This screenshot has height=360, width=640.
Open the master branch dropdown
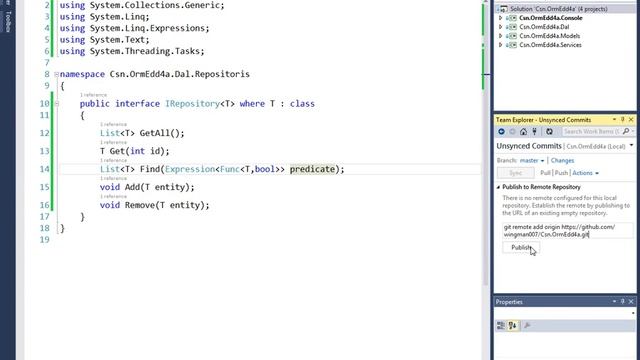(532, 160)
